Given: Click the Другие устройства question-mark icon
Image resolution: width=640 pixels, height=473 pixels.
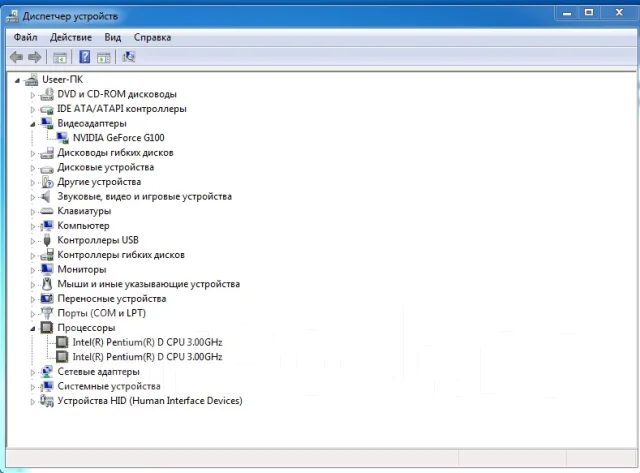Looking at the screenshot, I should 47,182.
